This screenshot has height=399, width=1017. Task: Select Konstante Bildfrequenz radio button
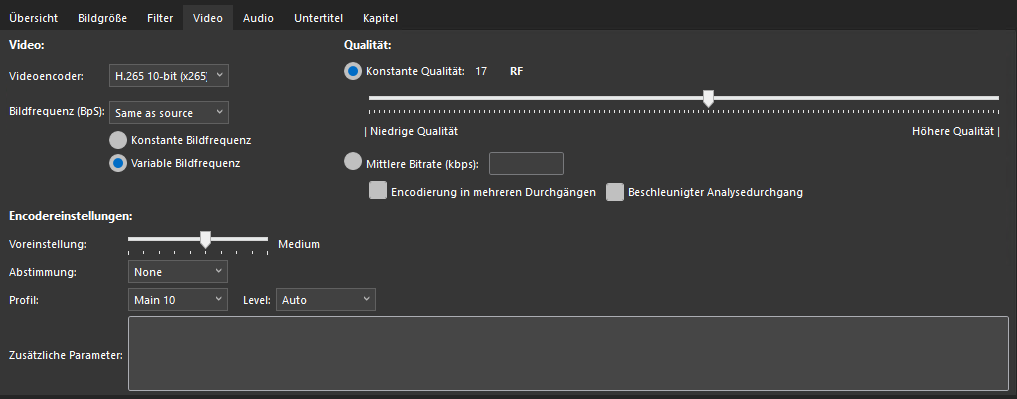point(117,140)
